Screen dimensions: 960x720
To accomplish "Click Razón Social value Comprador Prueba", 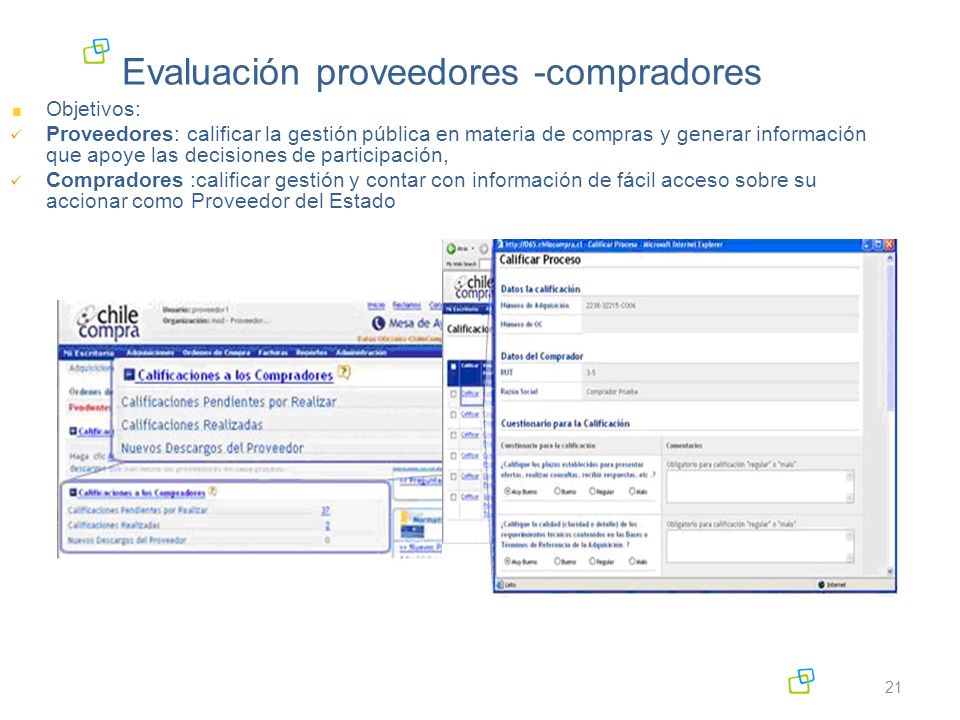I will (612, 392).
